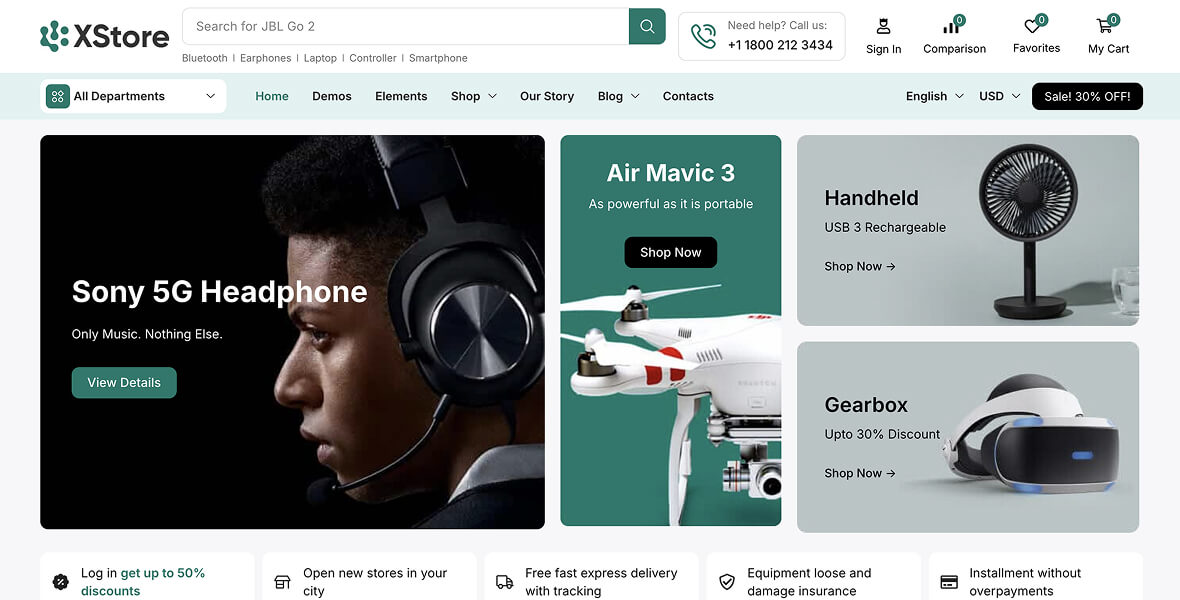The height and width of the screenshot is (600, 1180).
Task: Click the VR headset product image
Action: [1031, 435]
